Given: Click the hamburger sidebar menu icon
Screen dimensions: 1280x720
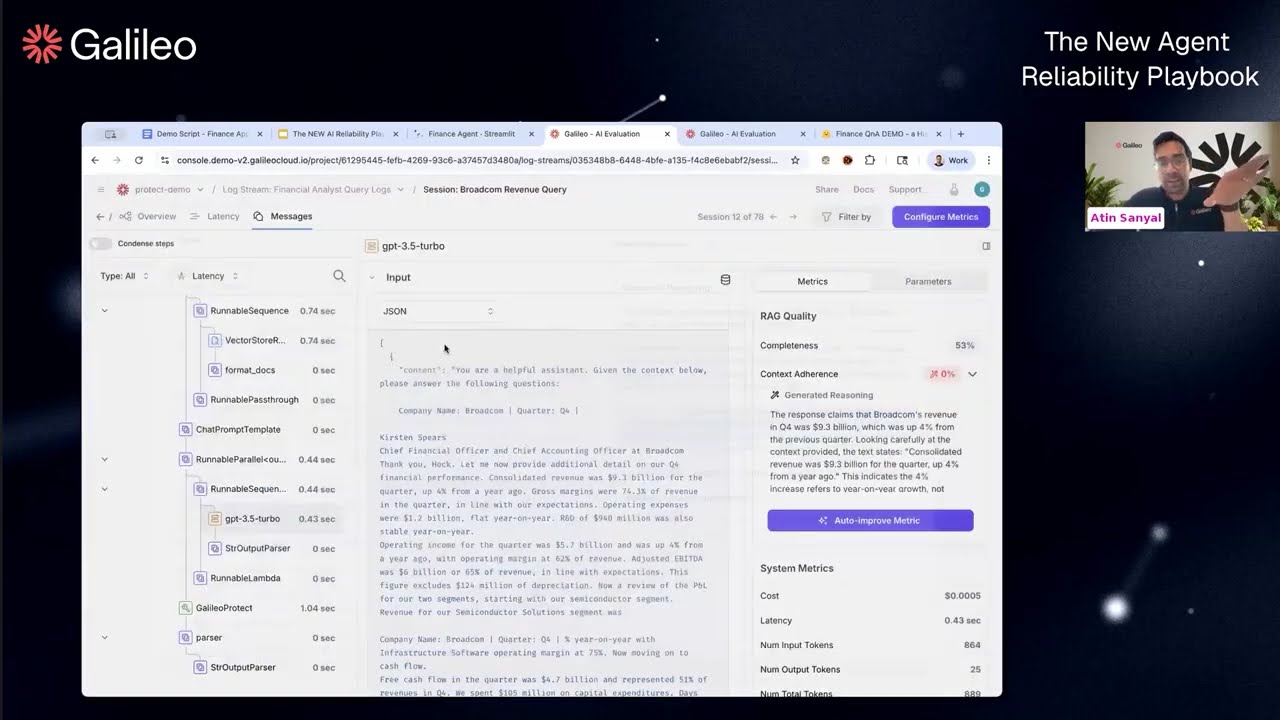Looking at the screenshot, I should (x=101, y=189).
